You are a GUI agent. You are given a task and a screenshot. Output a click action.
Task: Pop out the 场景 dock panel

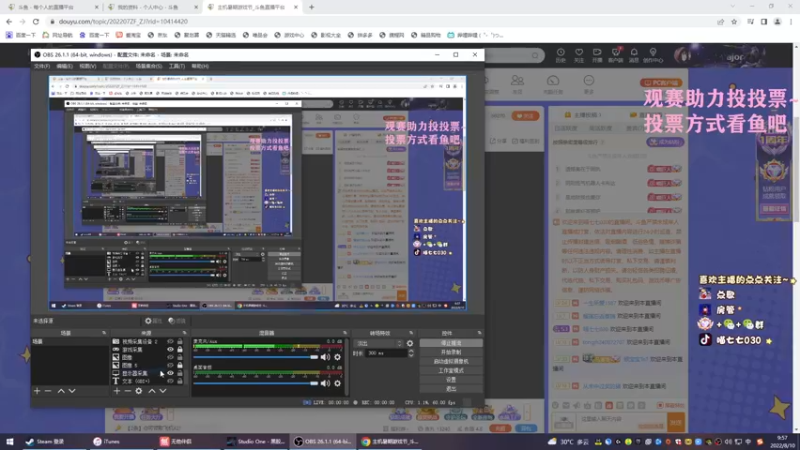(104, 333)
